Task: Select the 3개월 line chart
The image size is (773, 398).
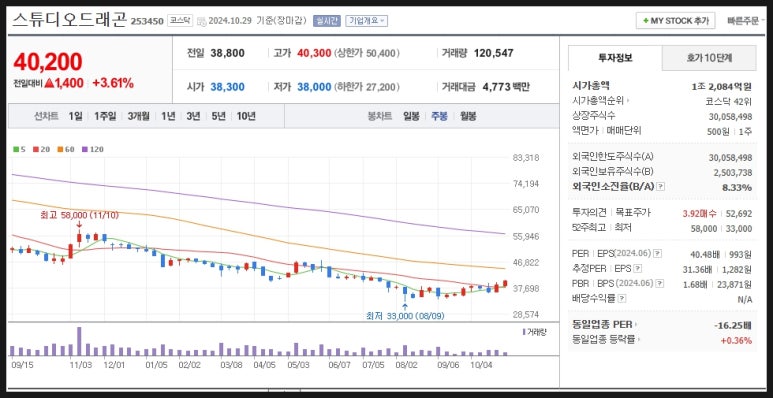Action: coord(138,116)
